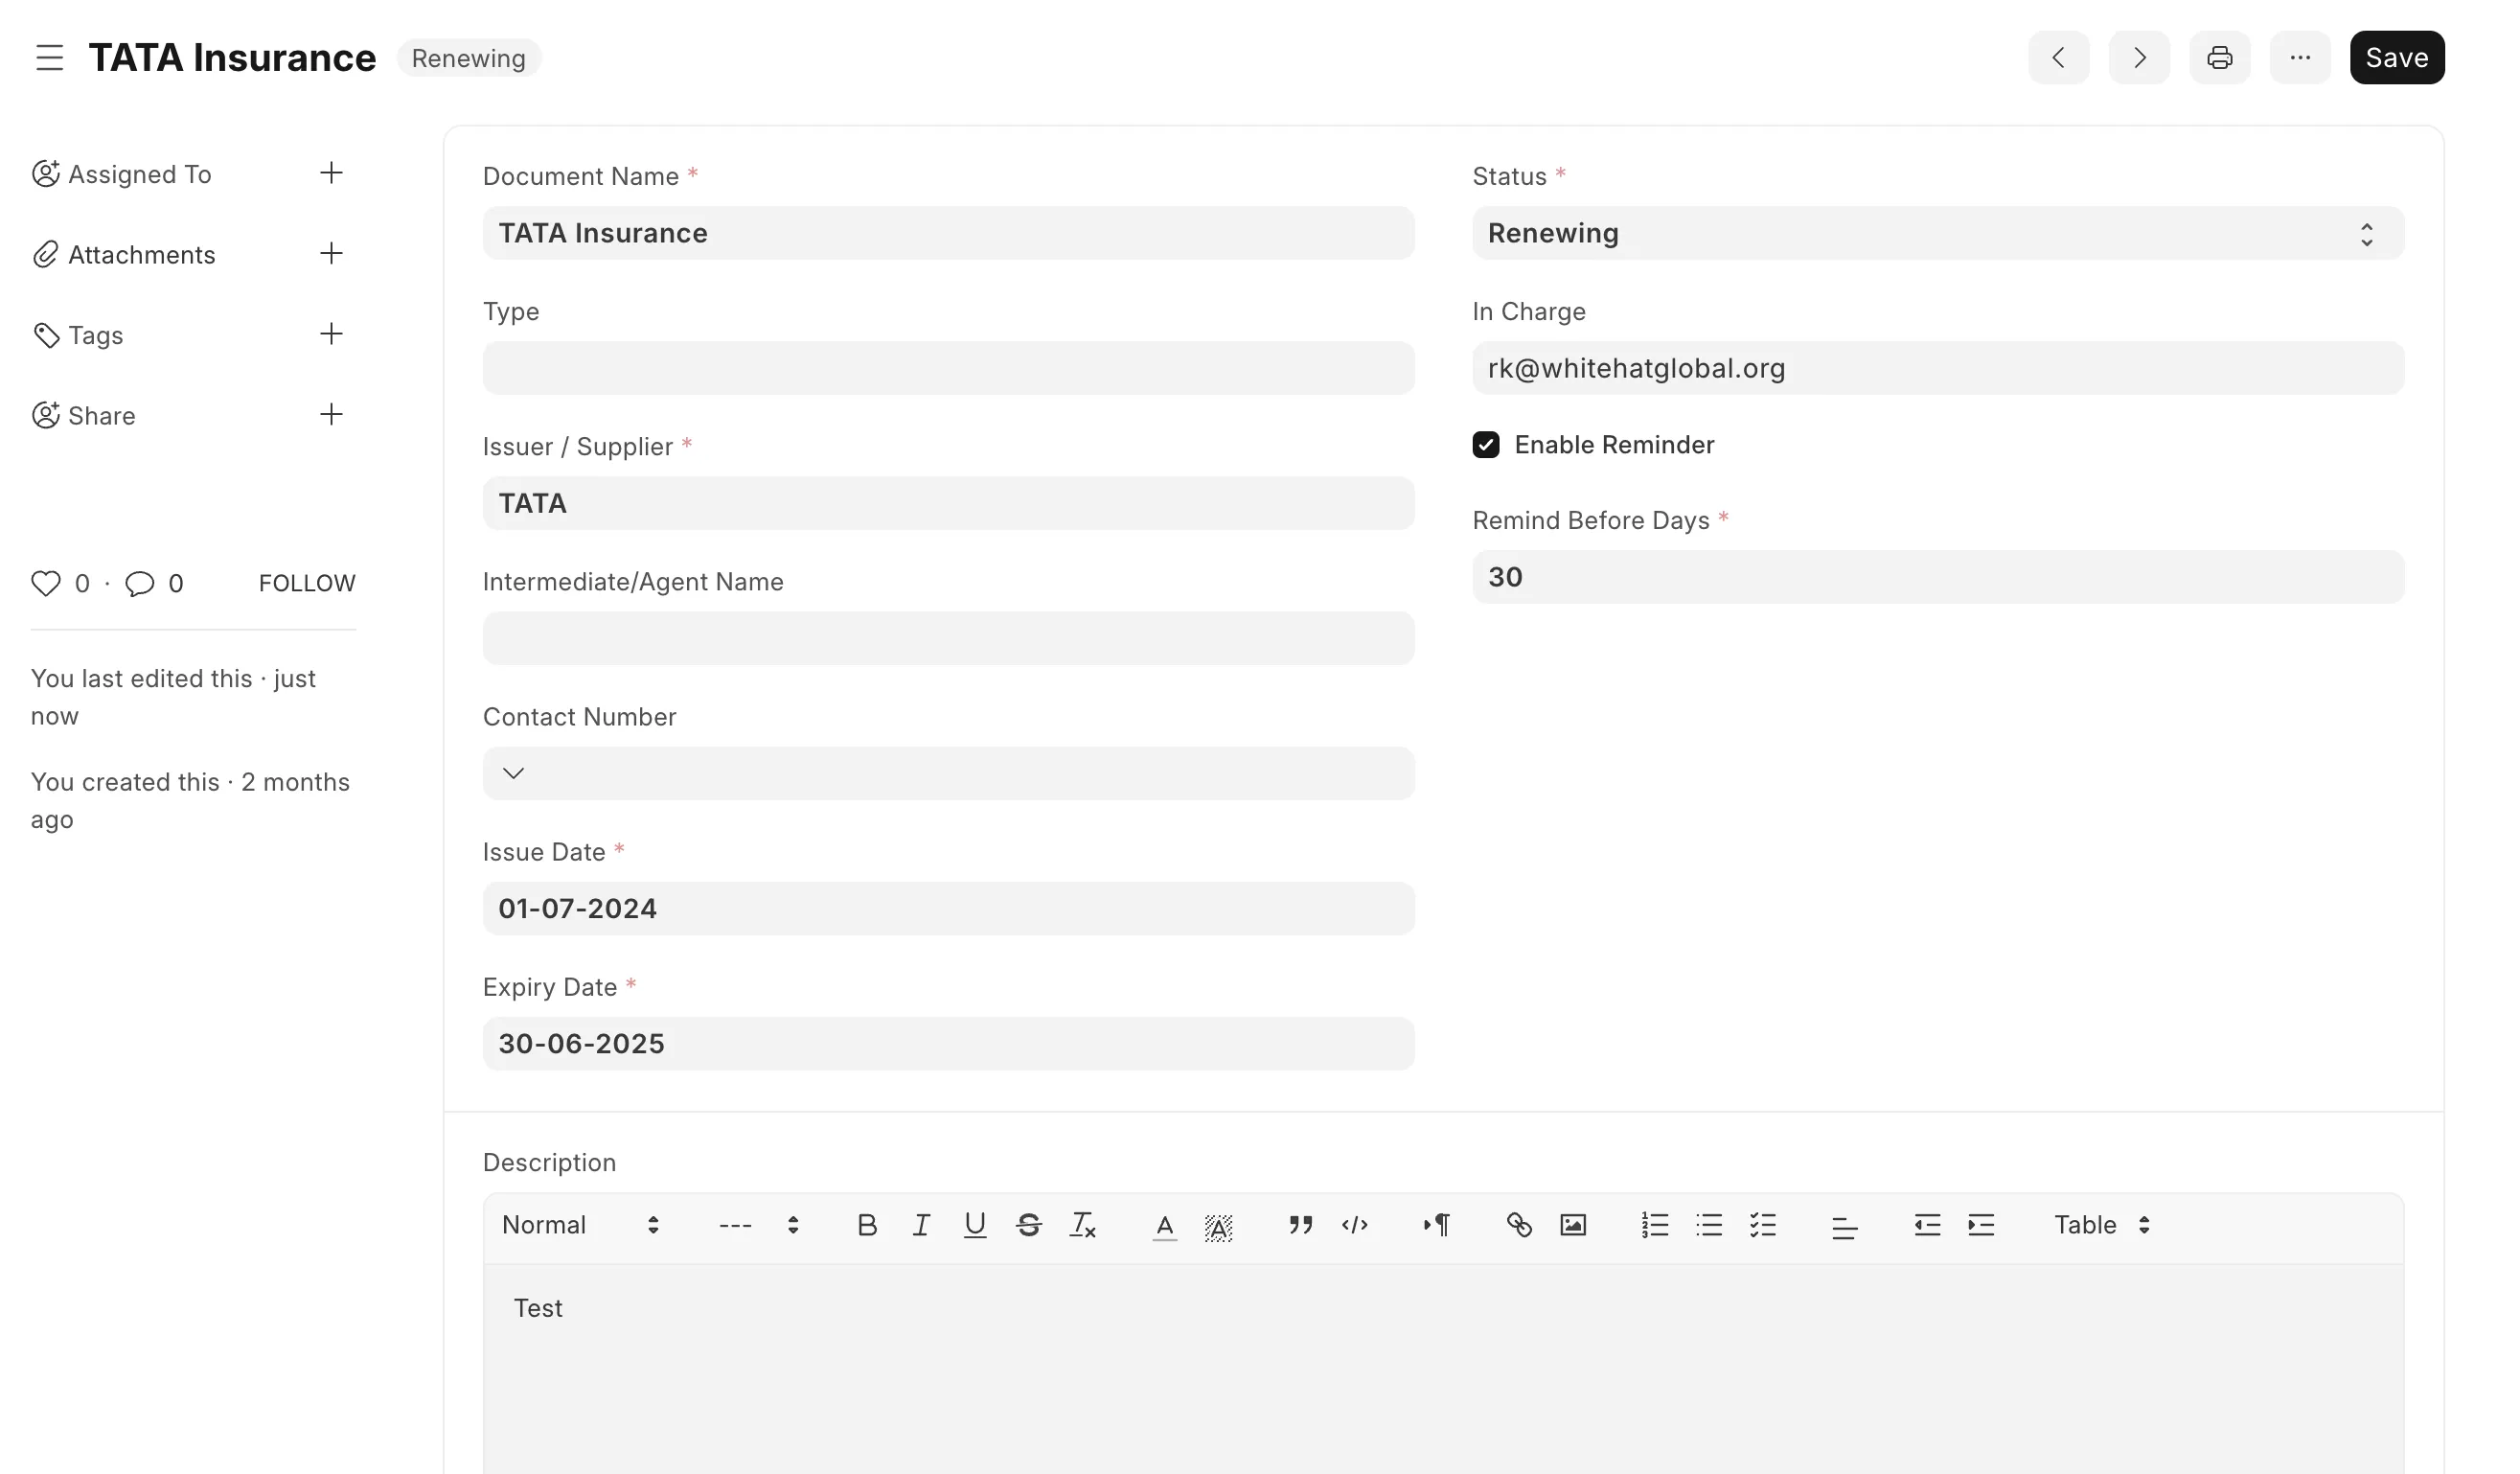This screenshot has height=1474, width=2520.
Task: Insert an image in Description
Action: pos(1573,1225)
